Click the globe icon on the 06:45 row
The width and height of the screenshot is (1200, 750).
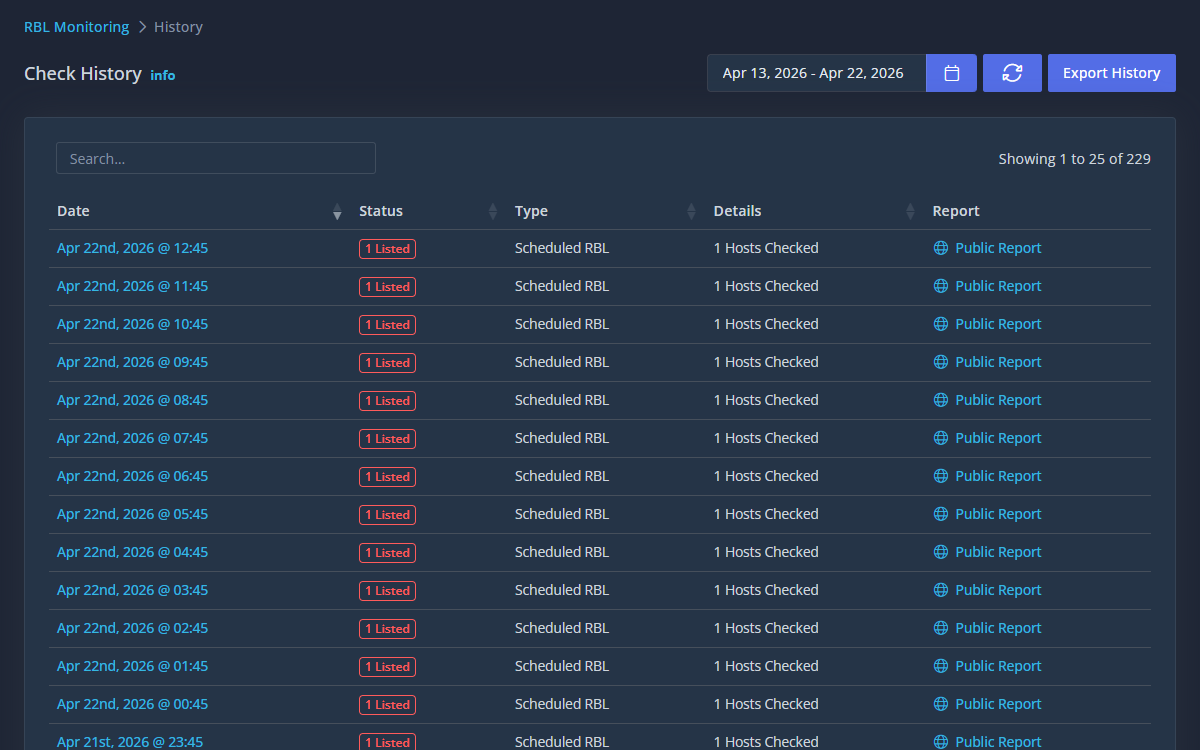tap(940, 475)
